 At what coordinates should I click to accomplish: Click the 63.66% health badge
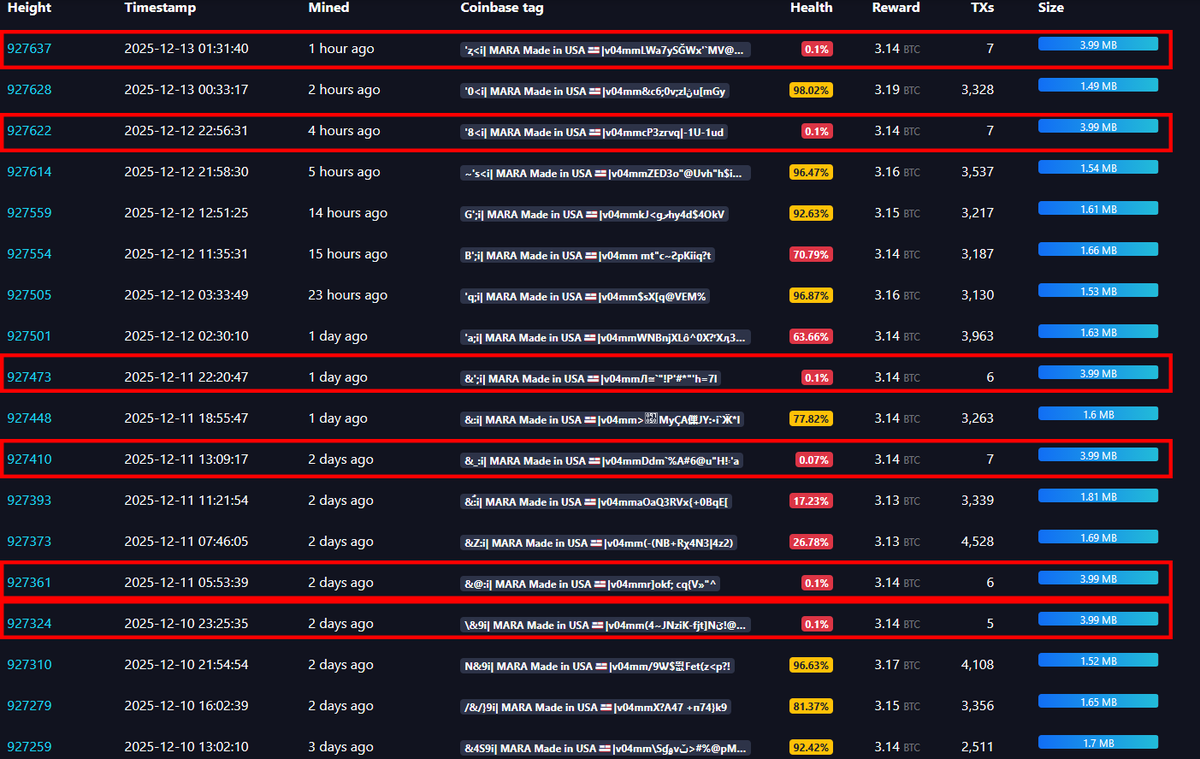[811, 336]
